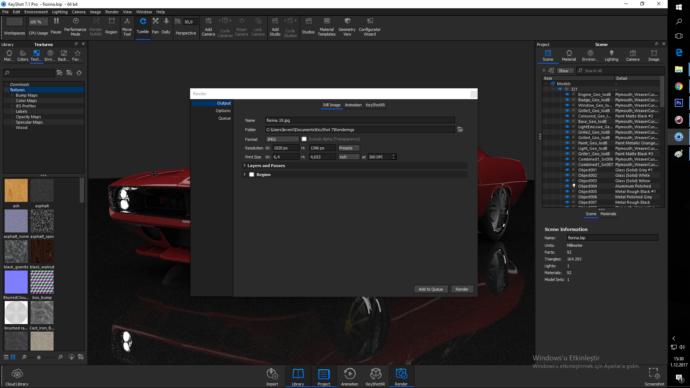Click the Import button in bottom toolbar
Screen dimensions: 690x388
pos(272,377)
